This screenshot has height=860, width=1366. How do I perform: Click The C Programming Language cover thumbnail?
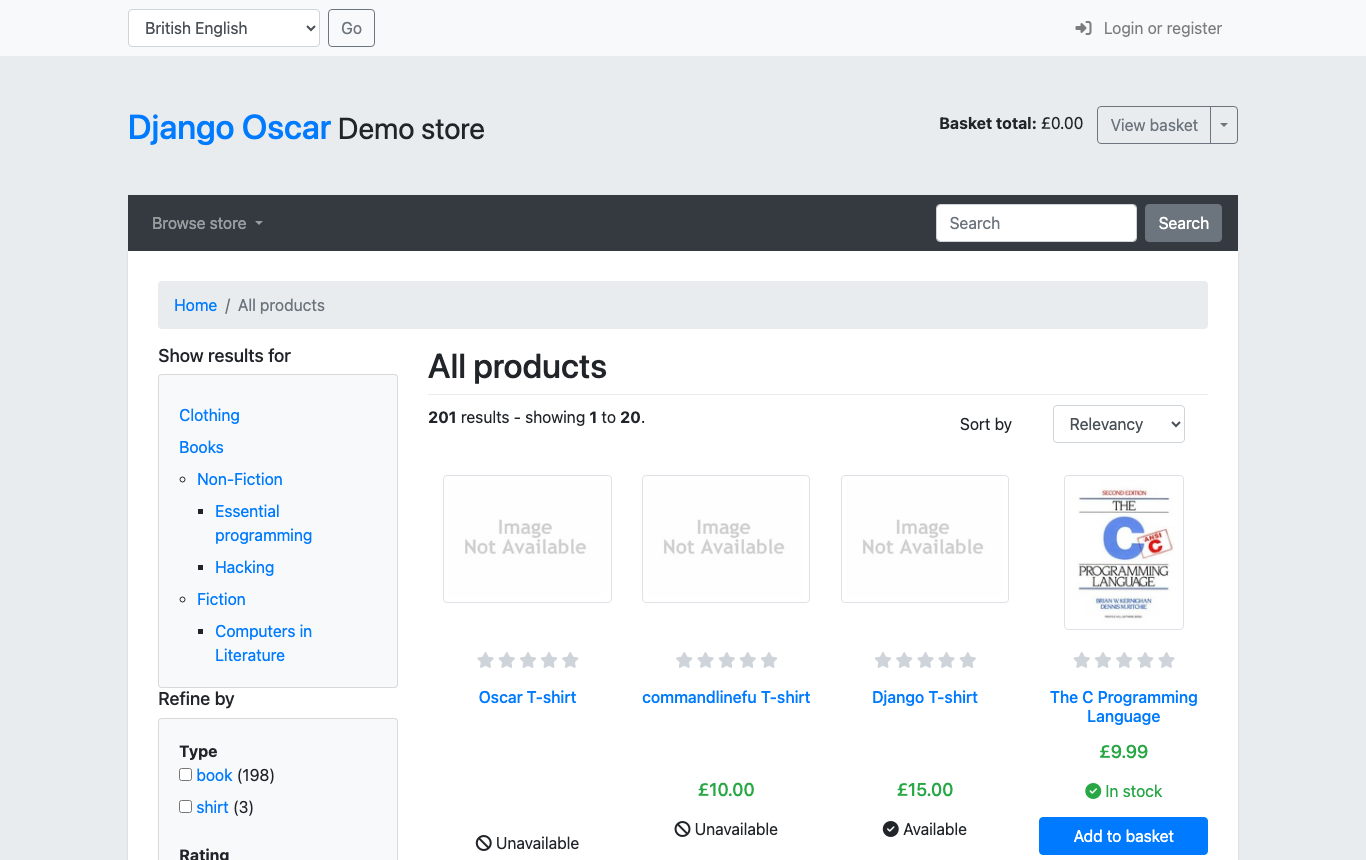[x=1124, y=552]
